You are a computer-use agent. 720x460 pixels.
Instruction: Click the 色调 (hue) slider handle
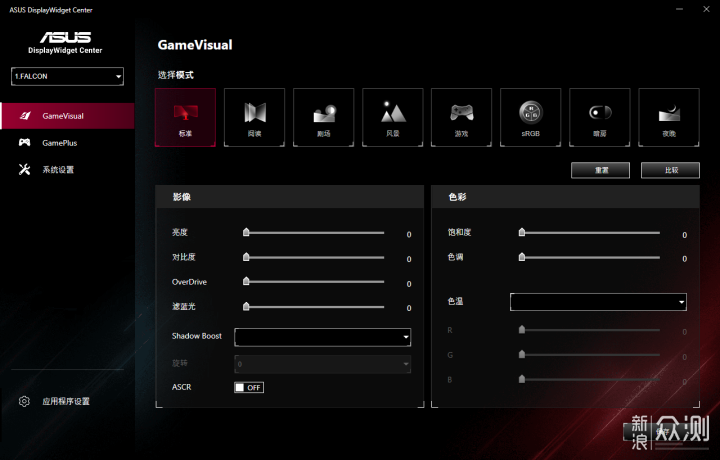(522, 257)
